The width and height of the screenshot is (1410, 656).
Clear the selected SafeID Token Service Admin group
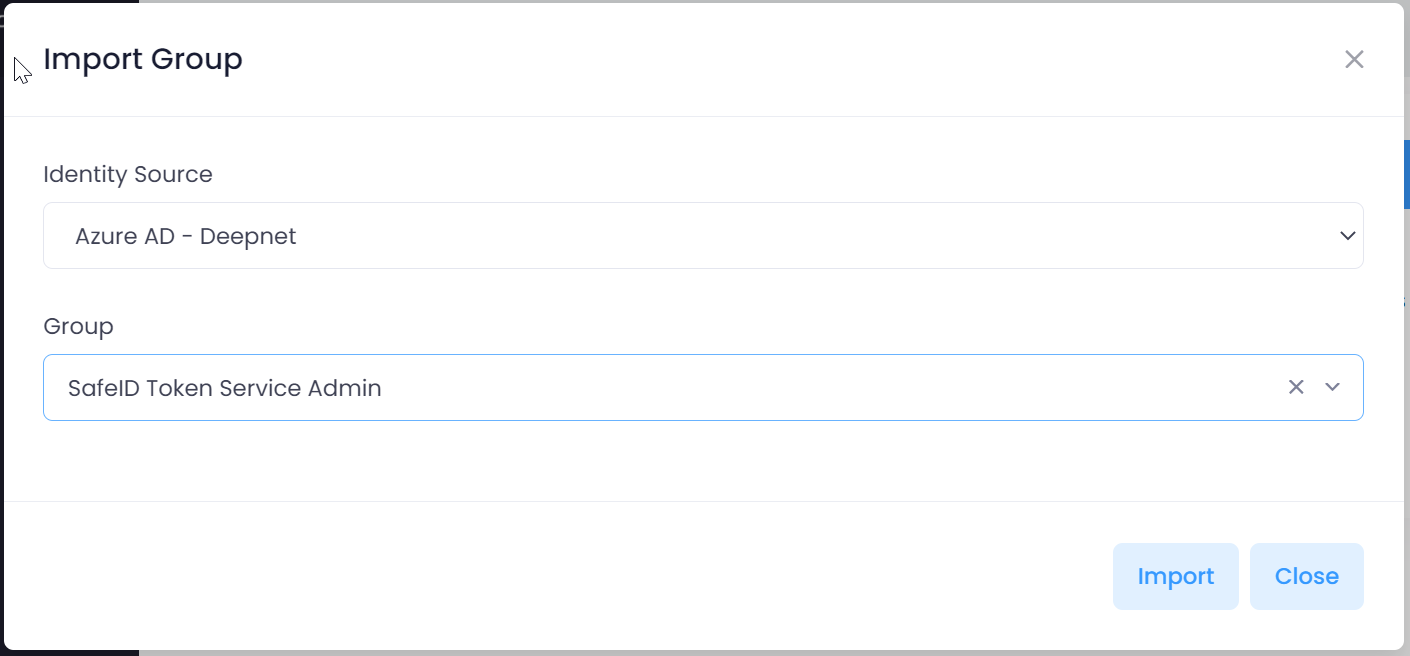[1296, 387]
